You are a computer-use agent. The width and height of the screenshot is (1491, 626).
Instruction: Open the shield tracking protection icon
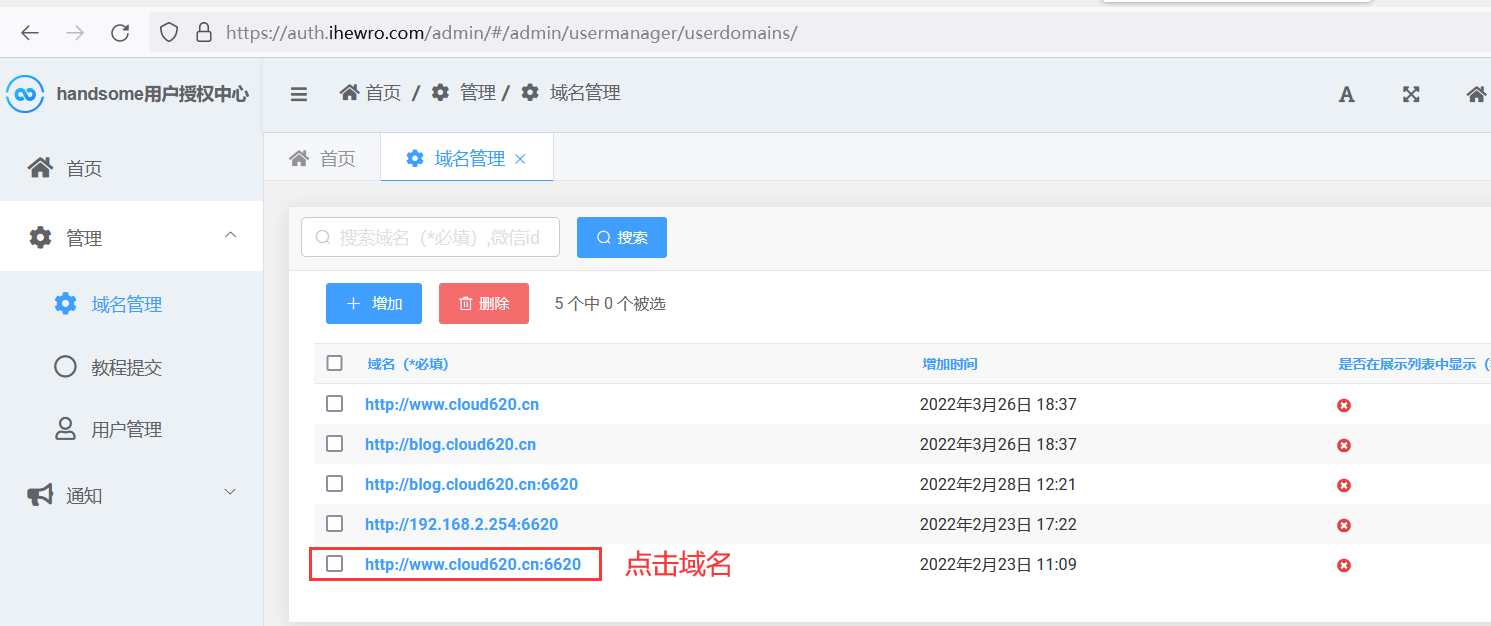pos(169,32)
